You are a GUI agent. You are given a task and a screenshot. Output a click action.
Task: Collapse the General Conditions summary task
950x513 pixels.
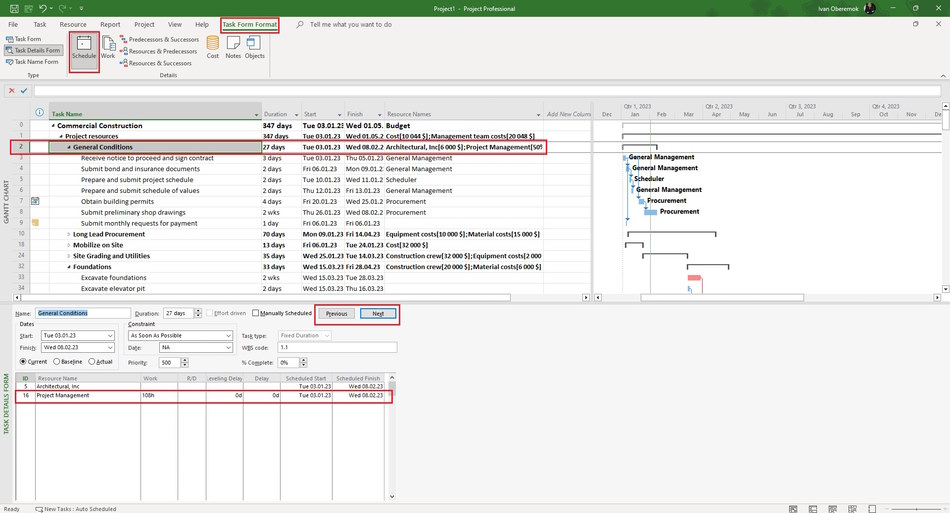coord(69,147)
